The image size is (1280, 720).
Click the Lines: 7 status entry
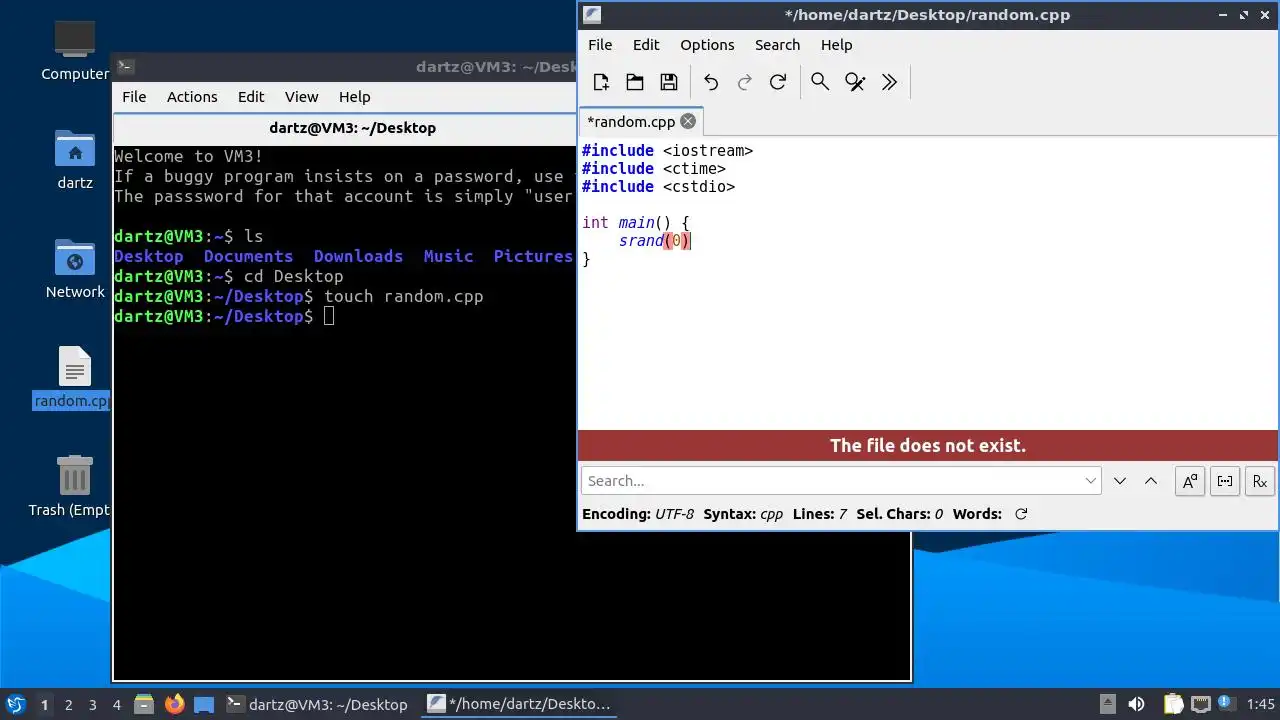tap(820, 514)
